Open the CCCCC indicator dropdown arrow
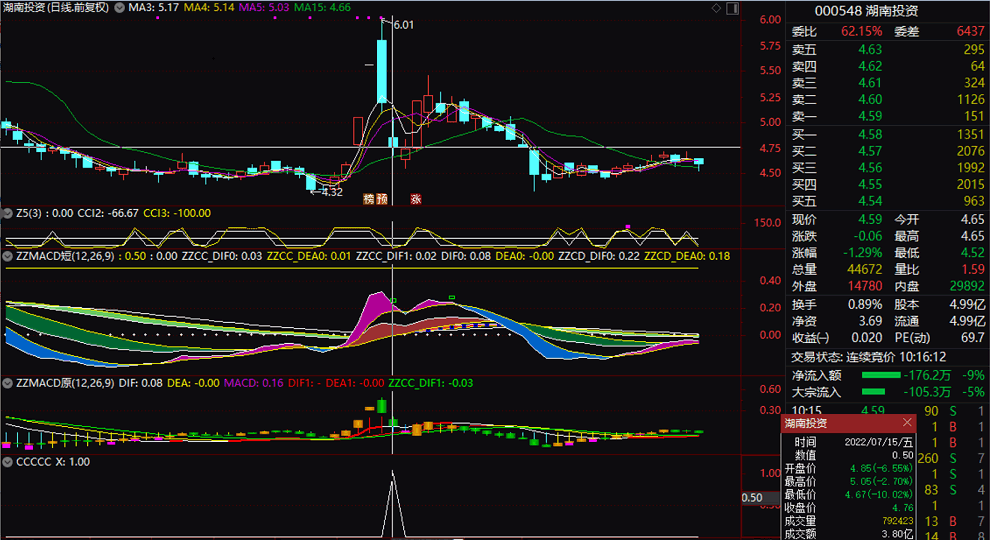990x540 pixels. [x=8, y=462]
